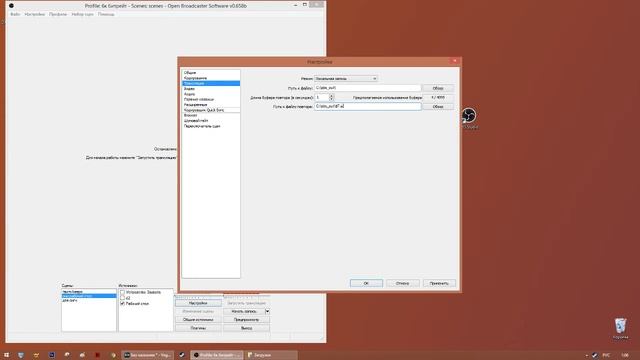Click the Steam icon in the taskbar
This screenshot has width=640, height=360.
click(182, 355)
